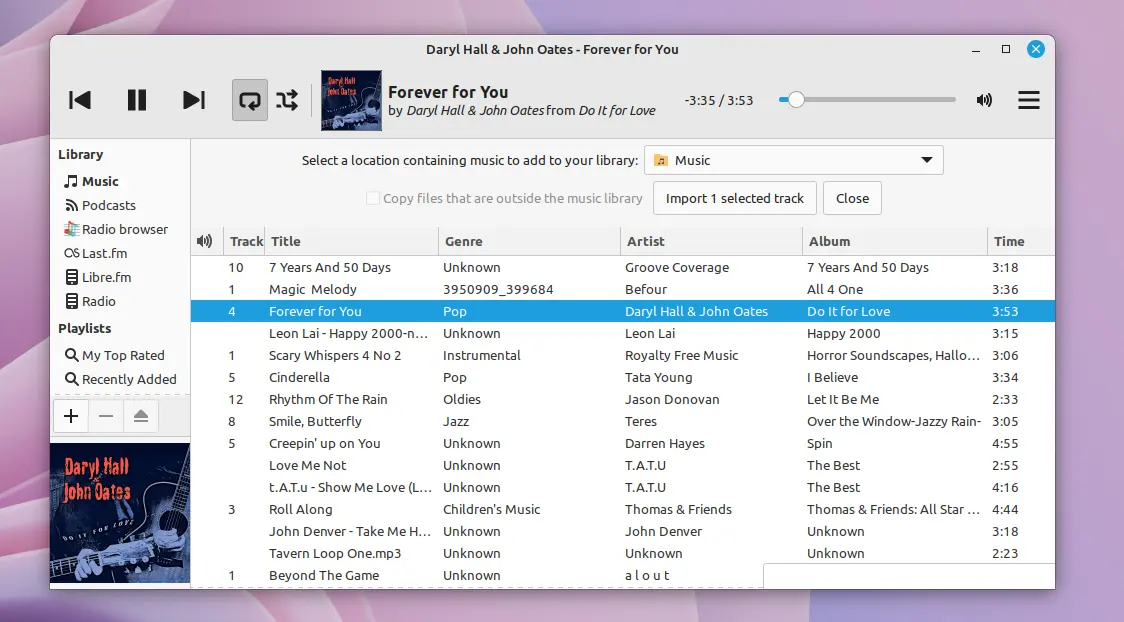Click the playback position slider
Viewport: 1124px width, 622px height.
pyautogui.click(x=867, y=100)
